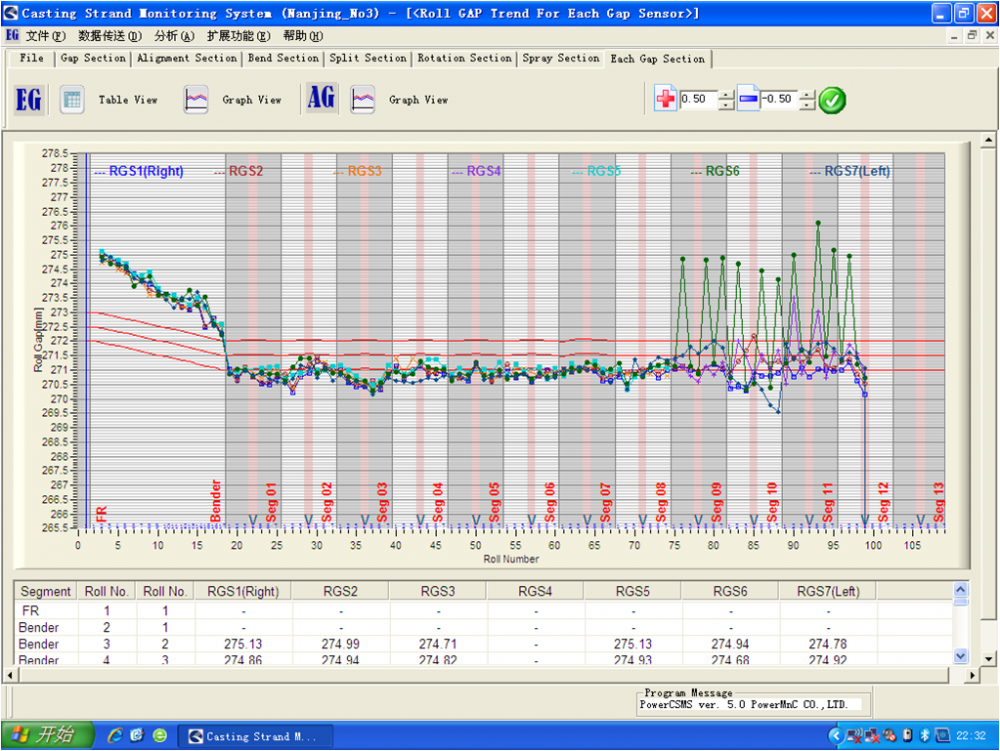Switch to Spray Section tab
1000x751 pixels.
(x=561, y=58)
